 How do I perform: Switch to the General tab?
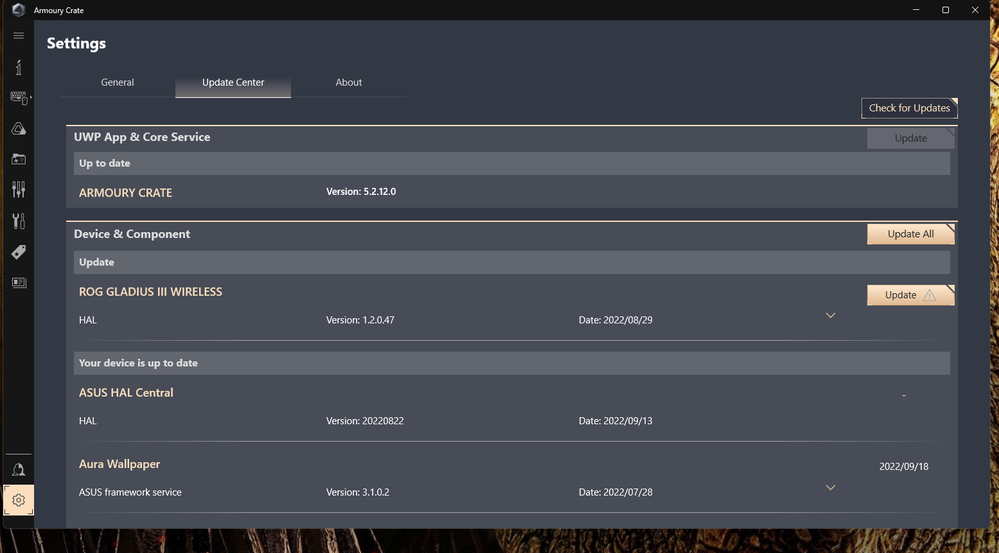coord(117,82)
